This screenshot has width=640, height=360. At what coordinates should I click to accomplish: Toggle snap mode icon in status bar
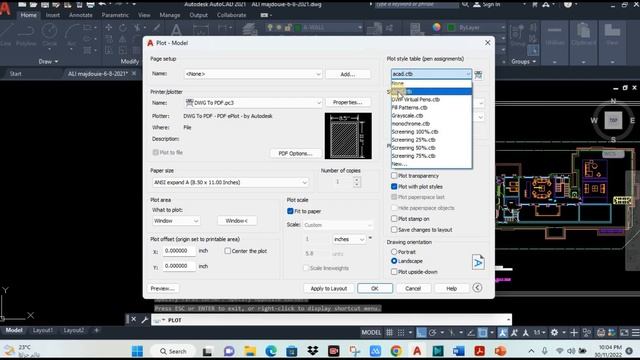pyautogui.click(x=401, y=333)
